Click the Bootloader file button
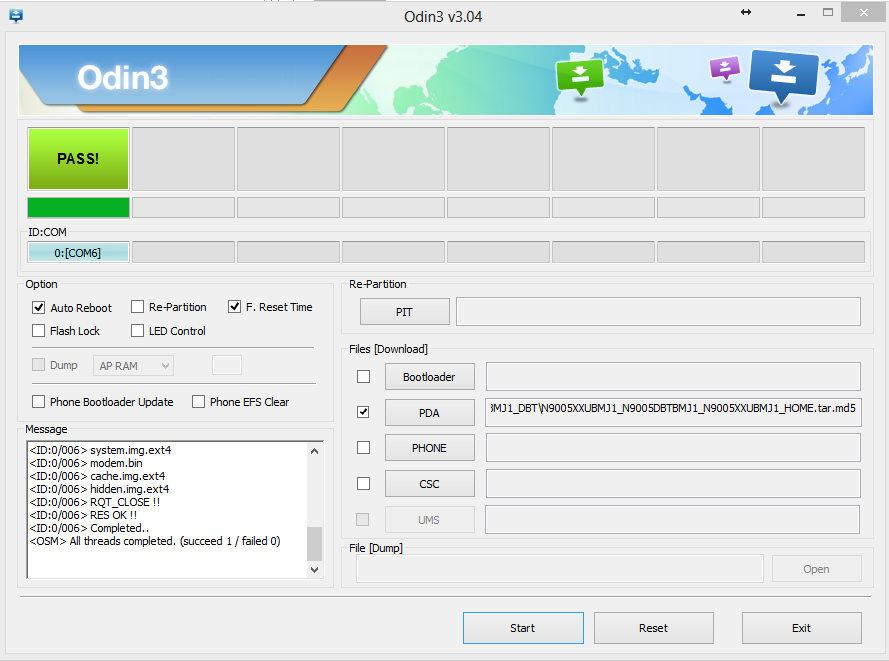This screenshot has width=889, height=661. 430,376
